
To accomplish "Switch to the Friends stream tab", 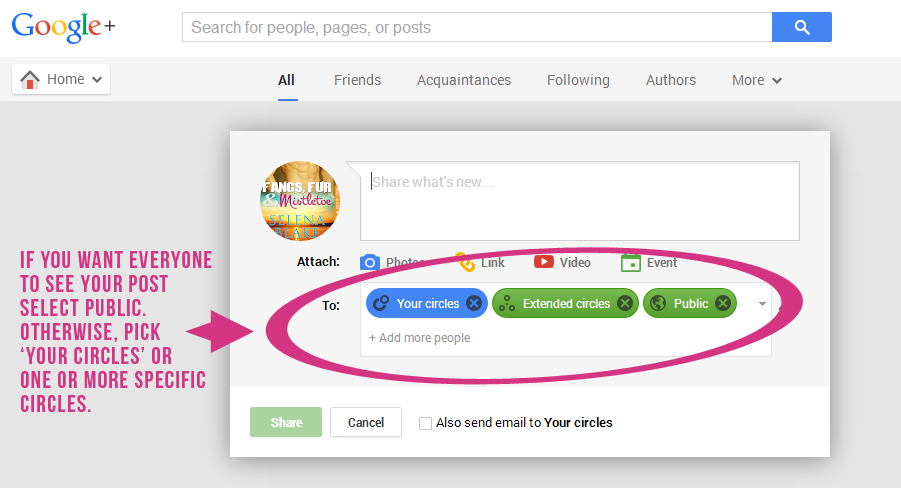I will [357, 80].
